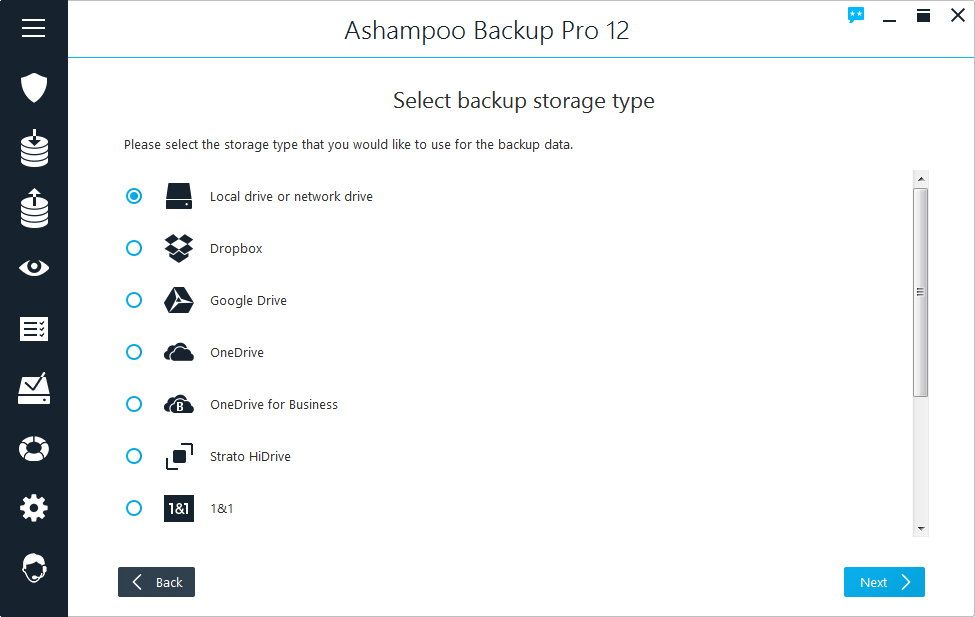This screenshot has width=975, height=617.
Task: Click the restore upload-from-disk sidebar icon
Action: click(34, 208)
